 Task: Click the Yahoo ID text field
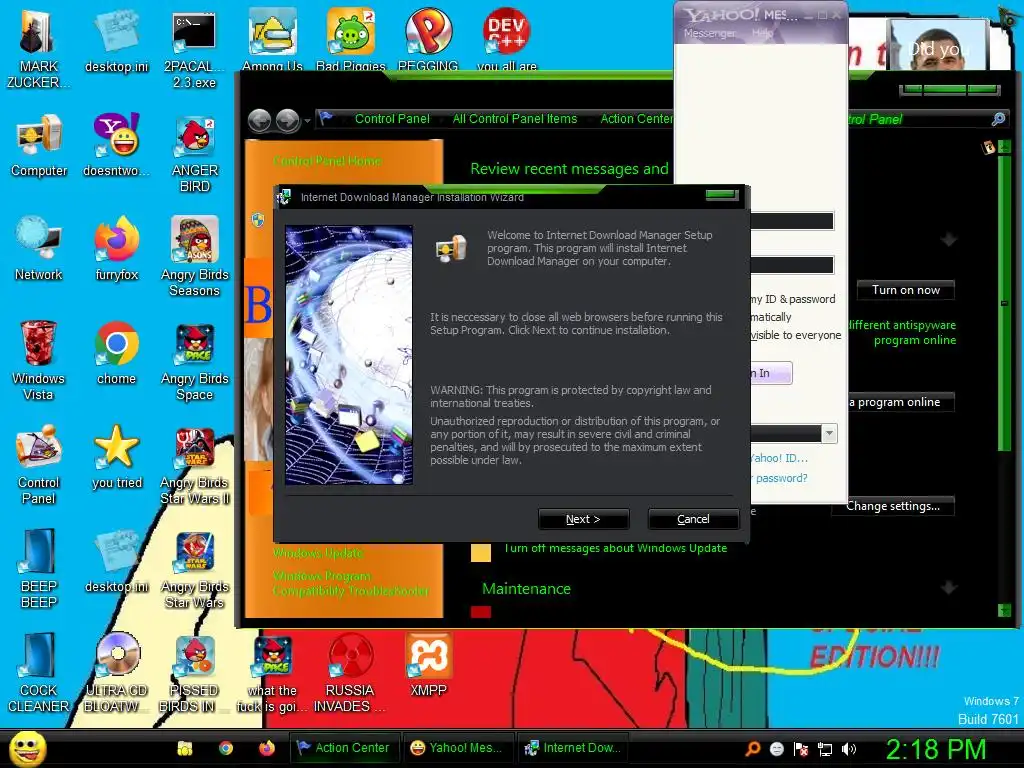792,221
